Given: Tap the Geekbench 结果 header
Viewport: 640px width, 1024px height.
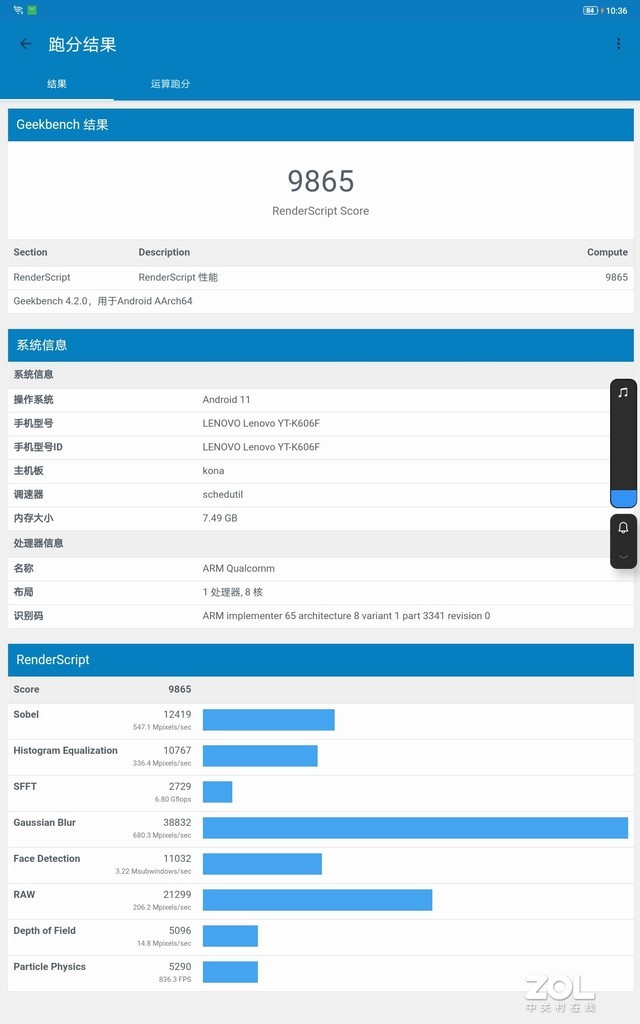Looking at the screenshot, I should [321, 125].
